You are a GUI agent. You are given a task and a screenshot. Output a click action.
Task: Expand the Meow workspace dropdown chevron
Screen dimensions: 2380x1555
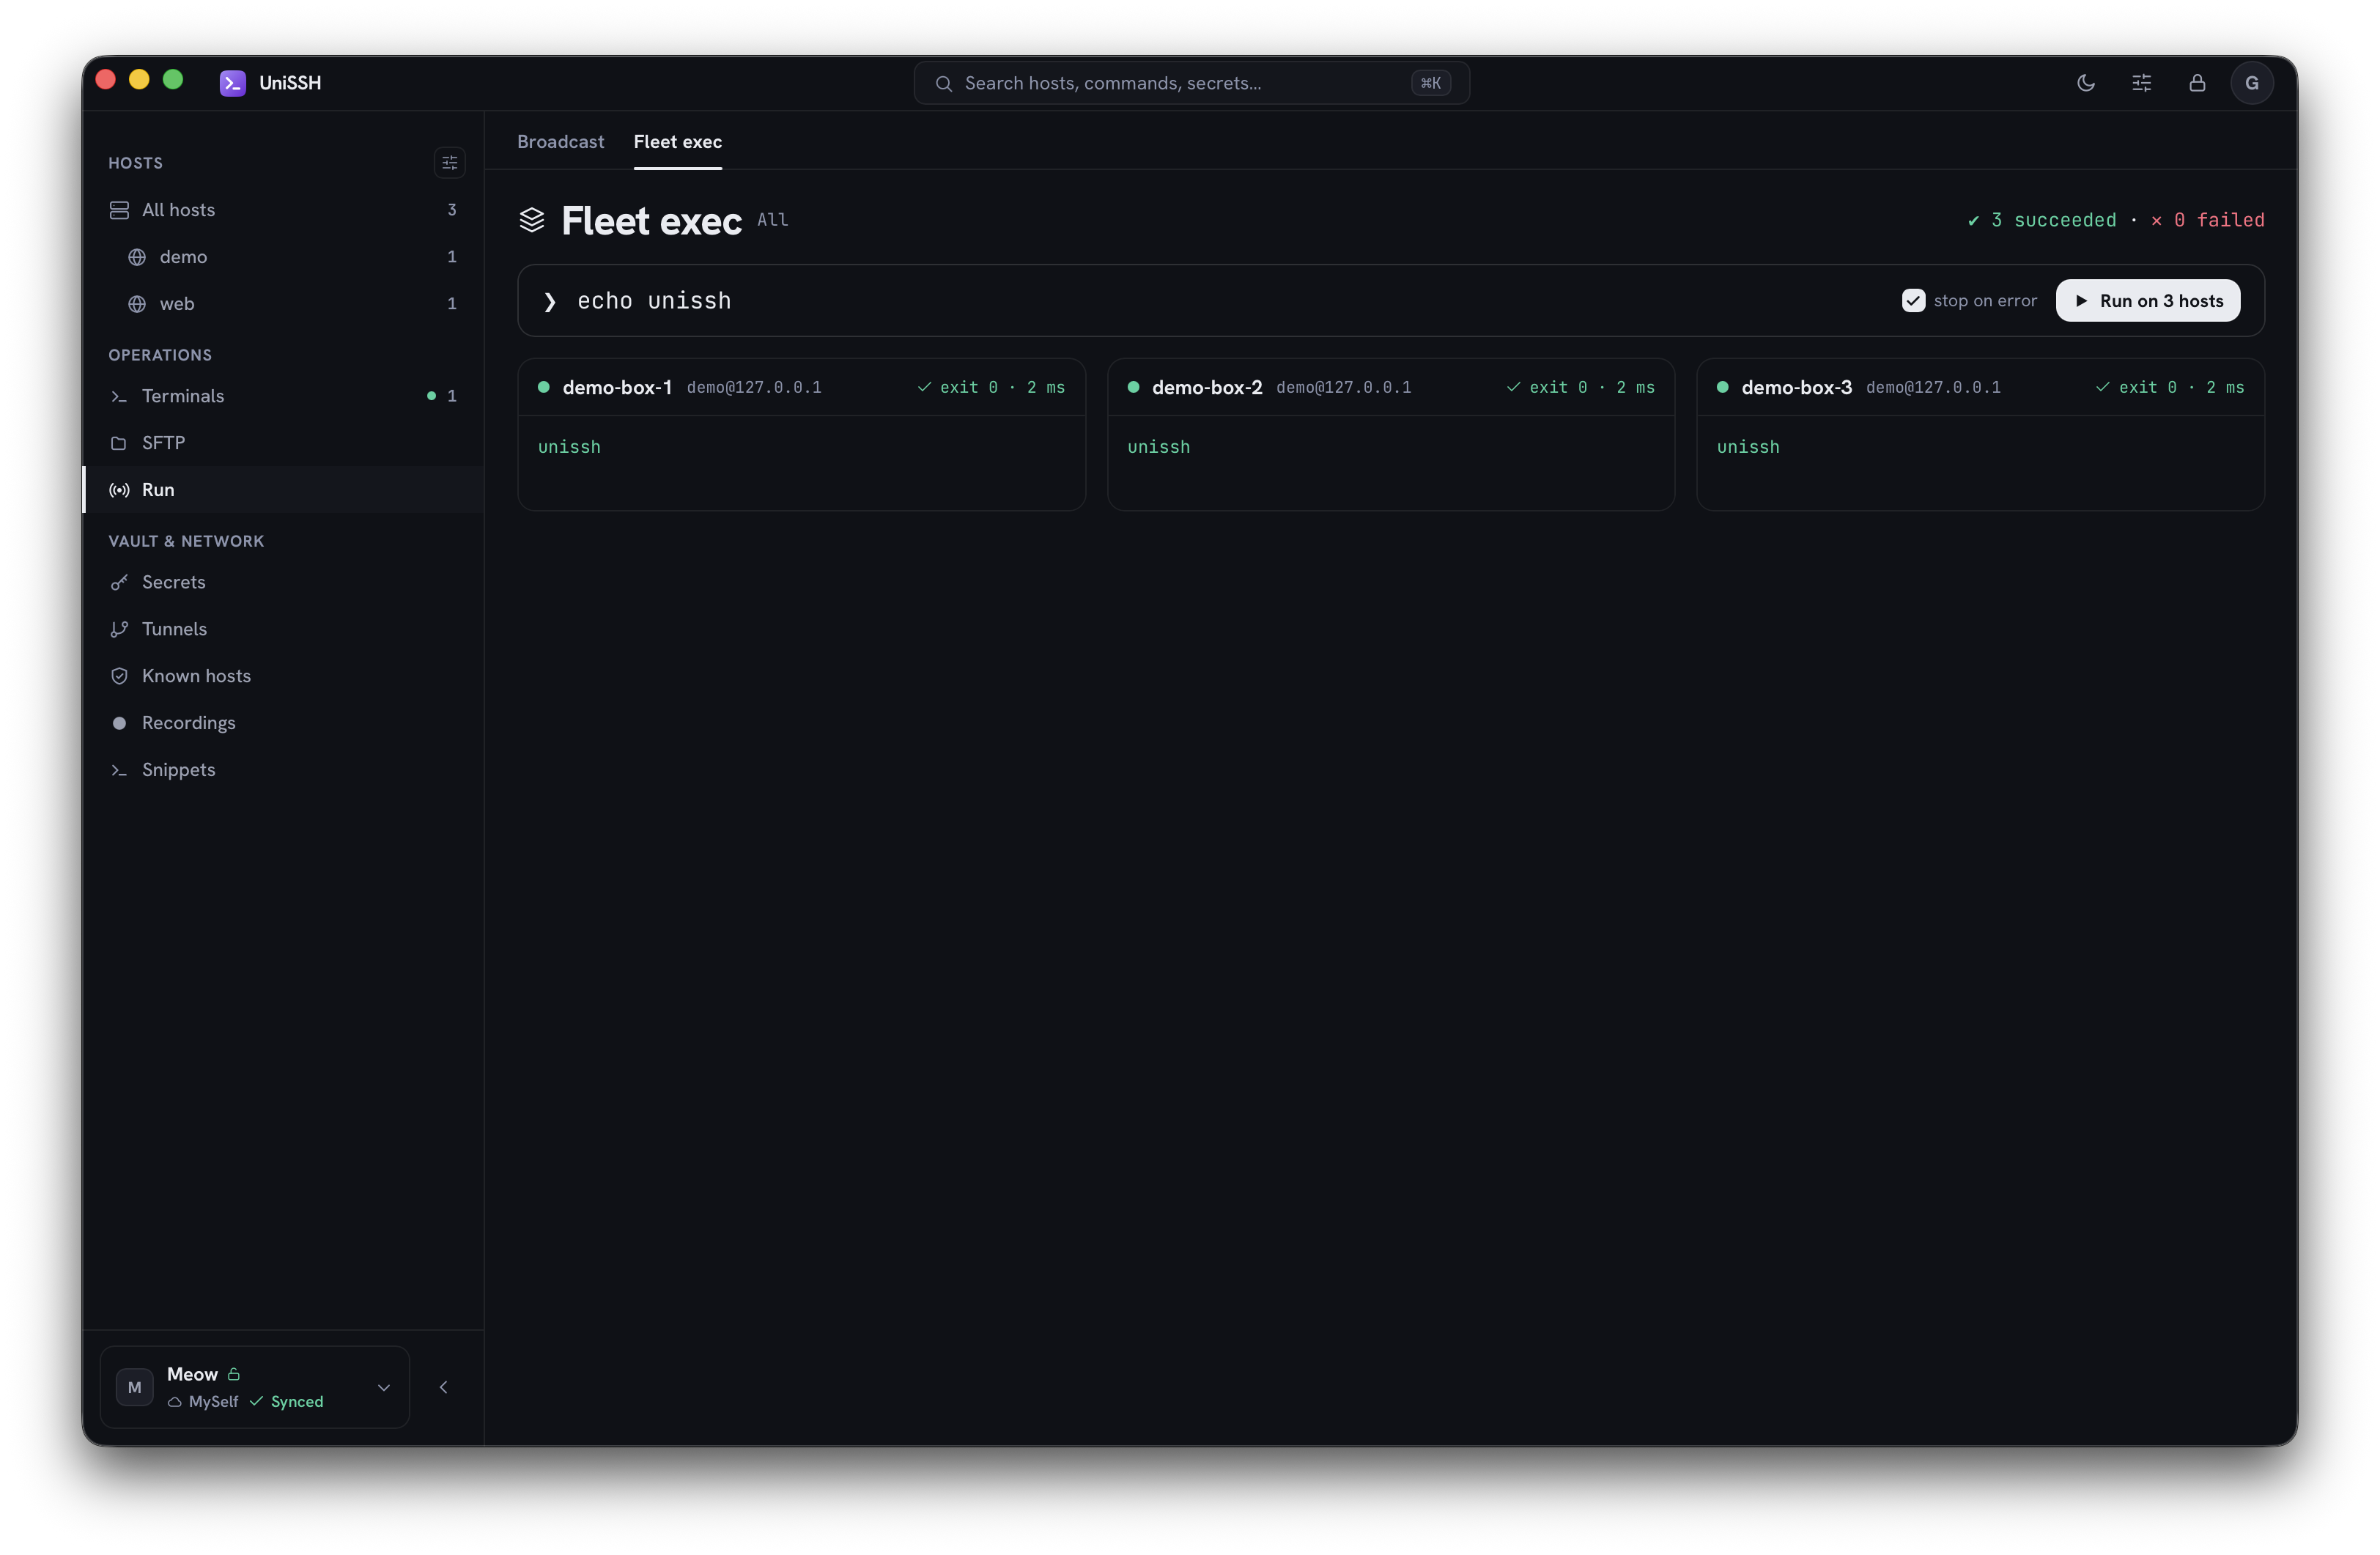point(384,1387)
